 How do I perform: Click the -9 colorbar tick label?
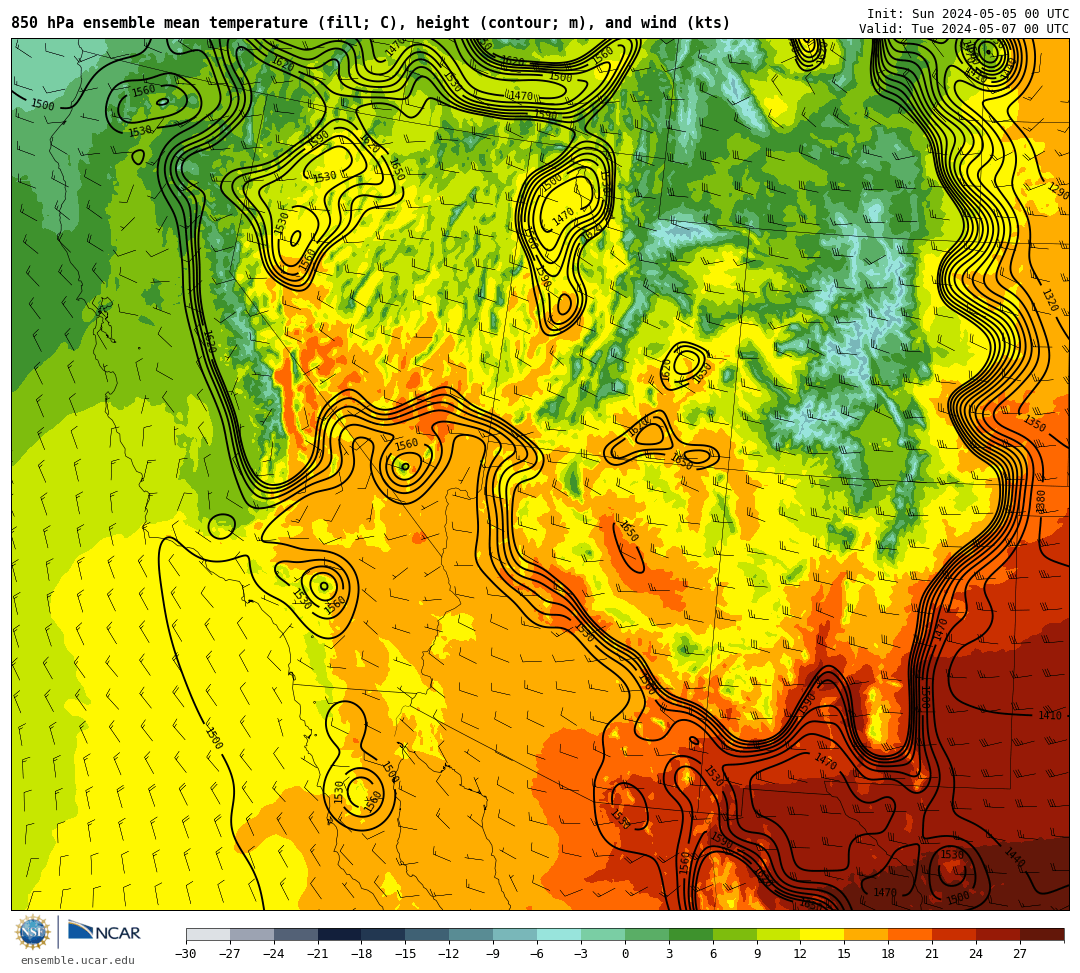click(x=492, y=954)
